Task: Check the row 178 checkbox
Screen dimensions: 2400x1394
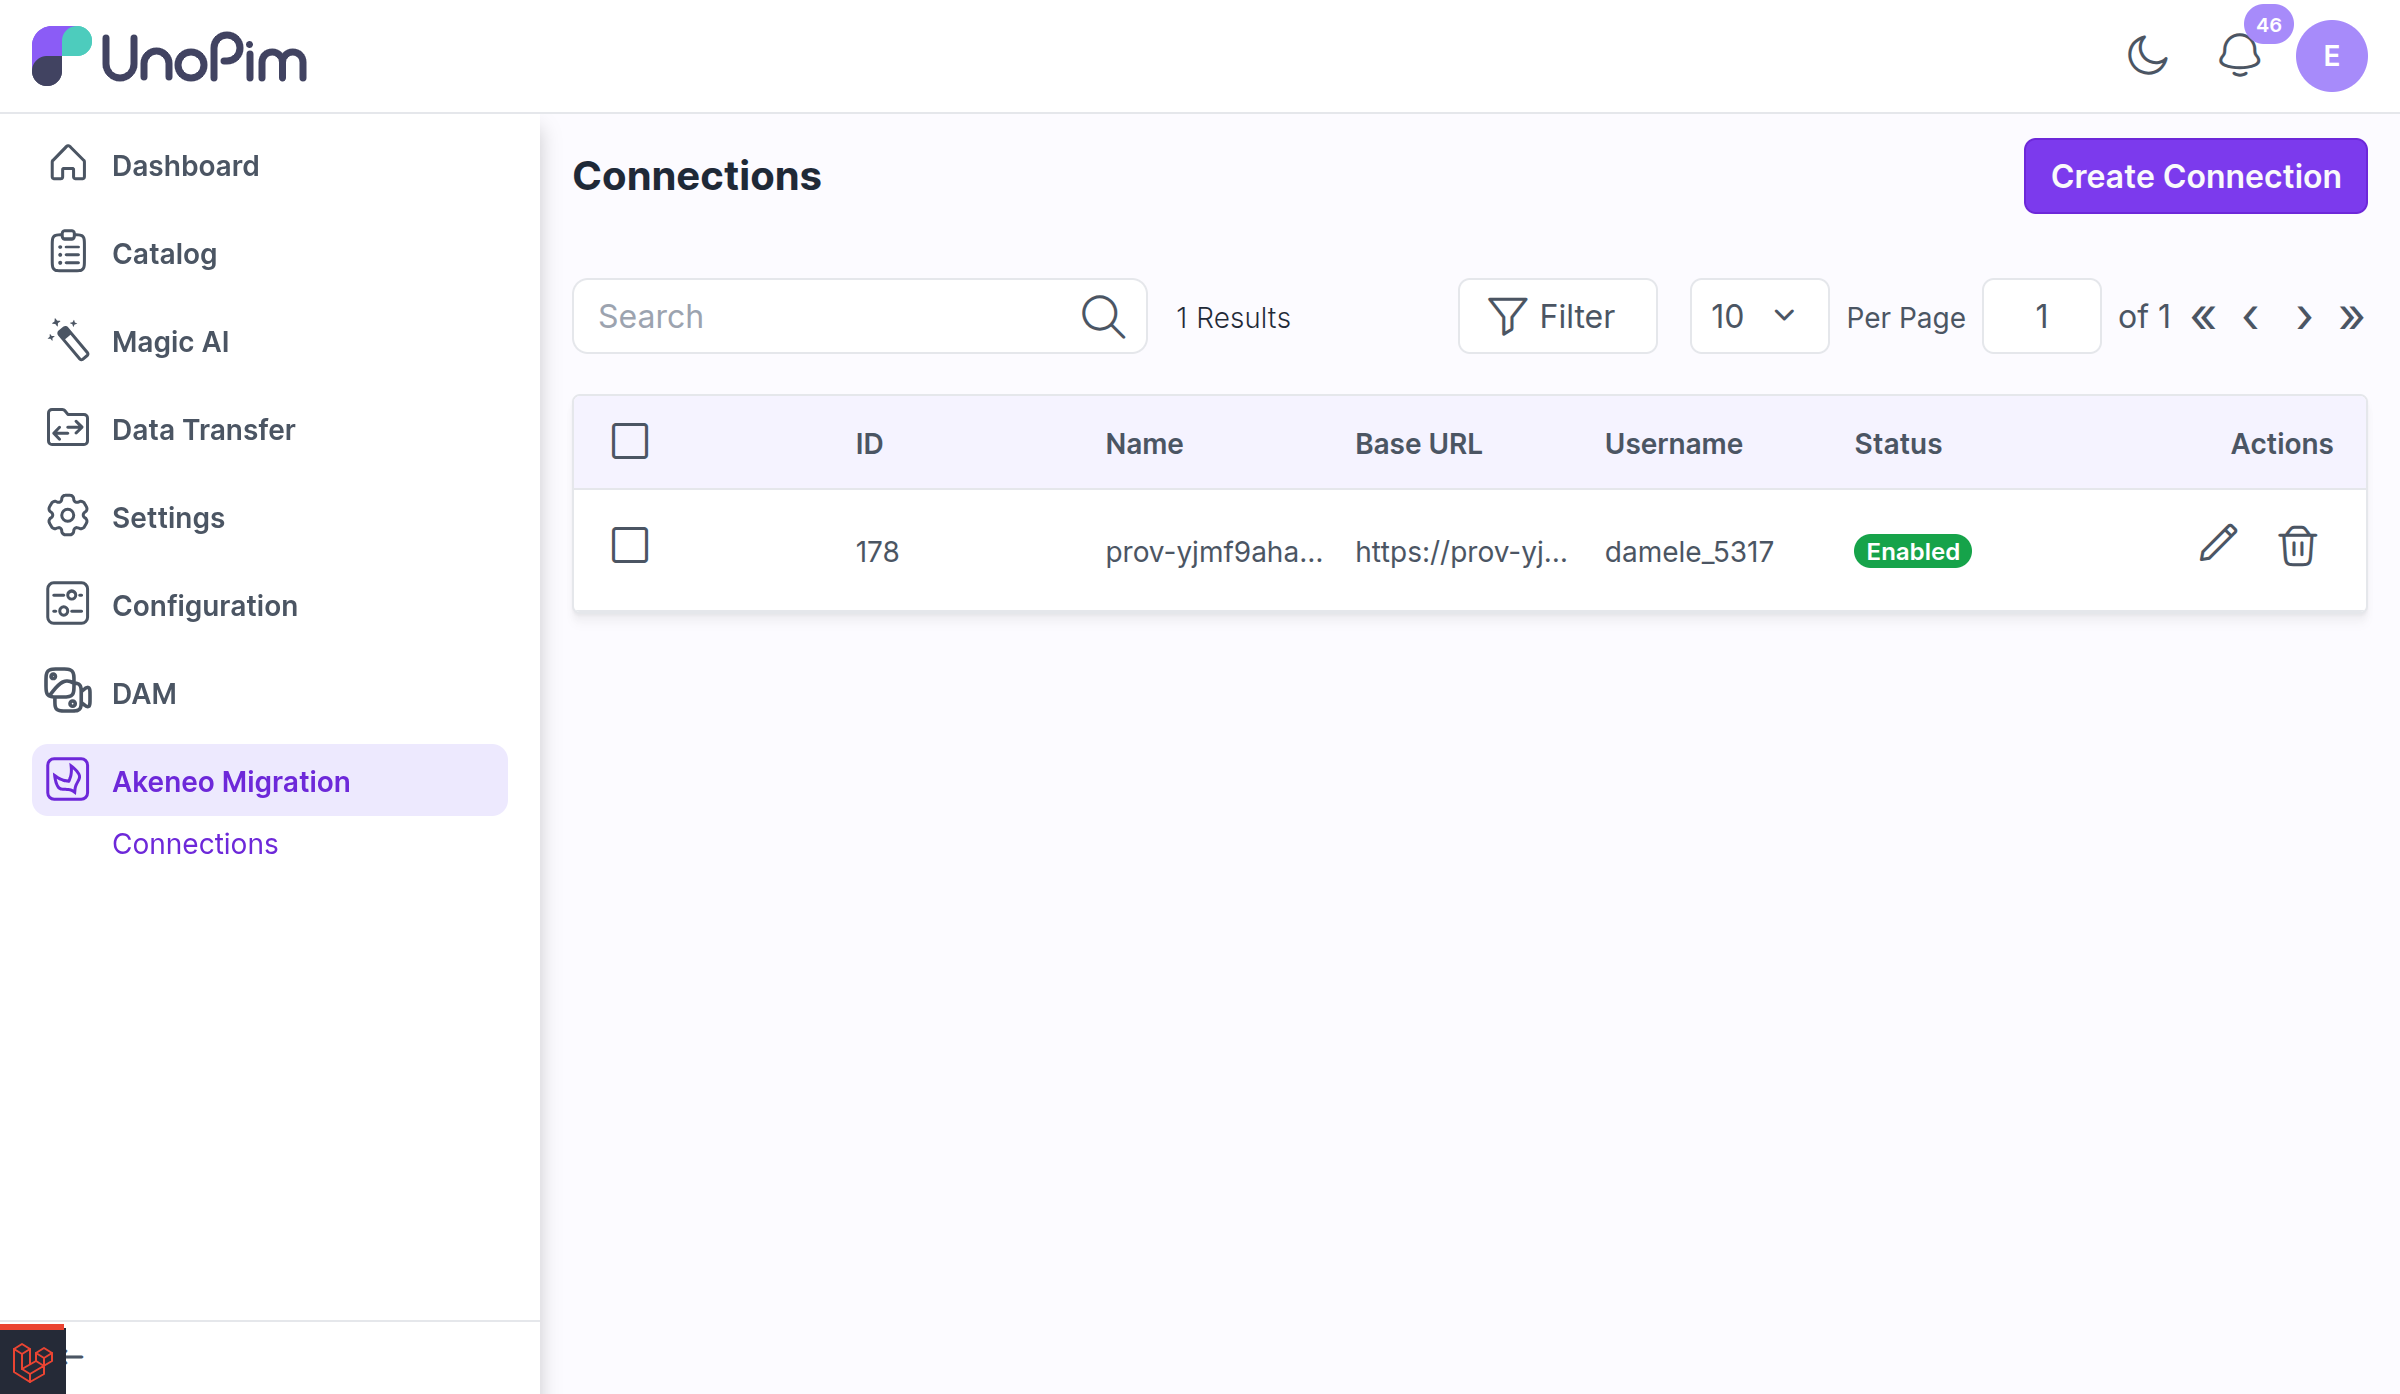Action: [630, 545]
